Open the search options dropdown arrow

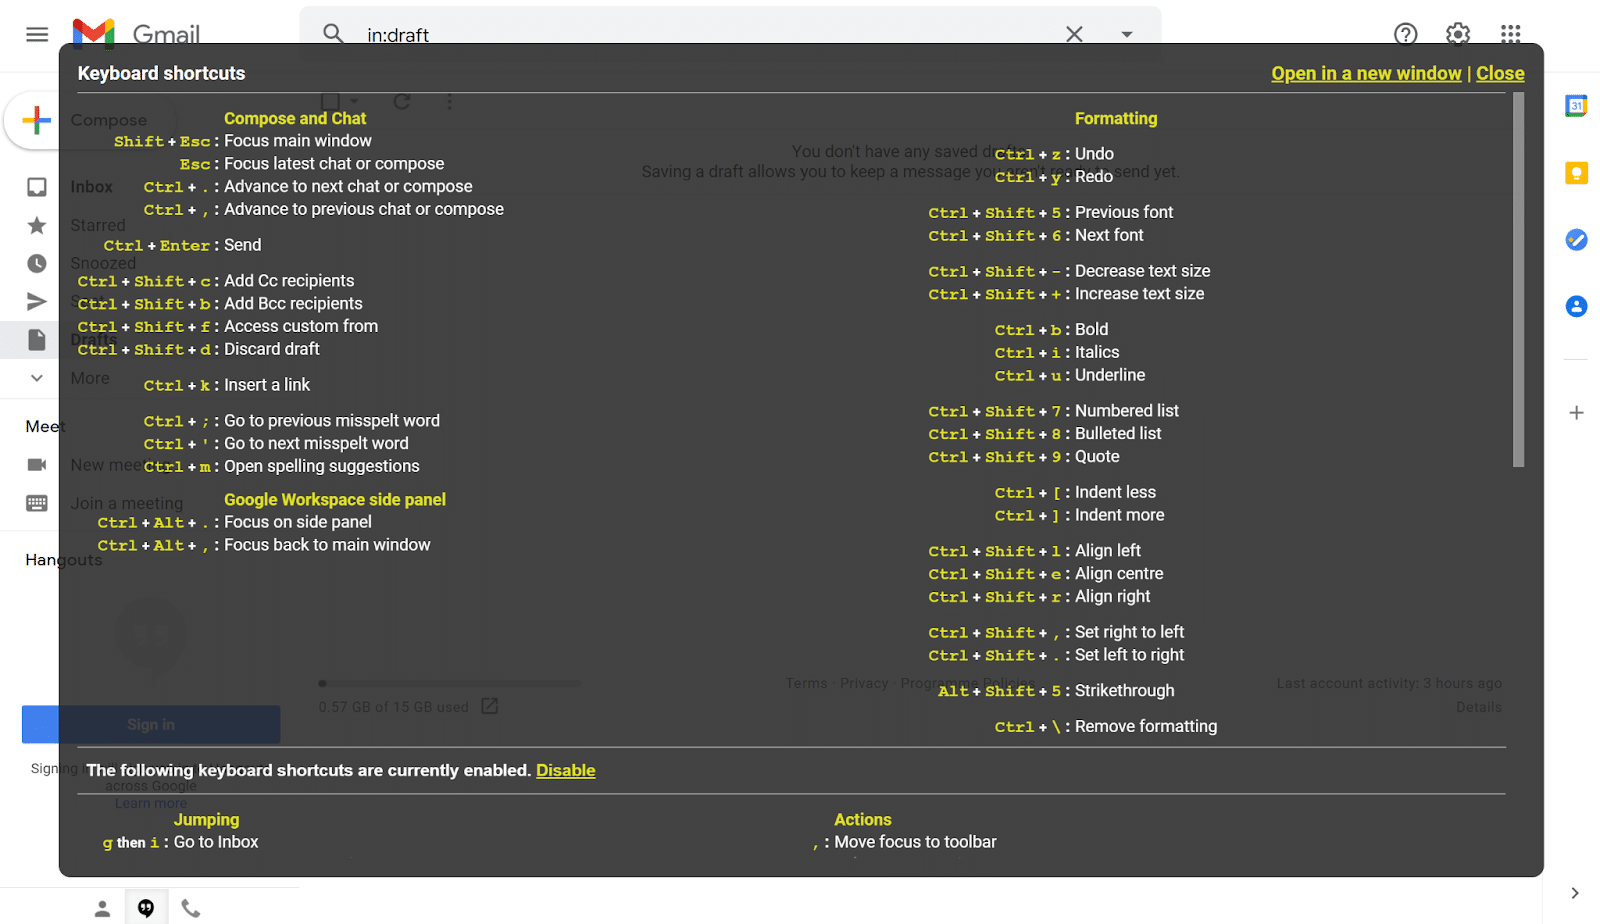click(x=1127, y=33)
